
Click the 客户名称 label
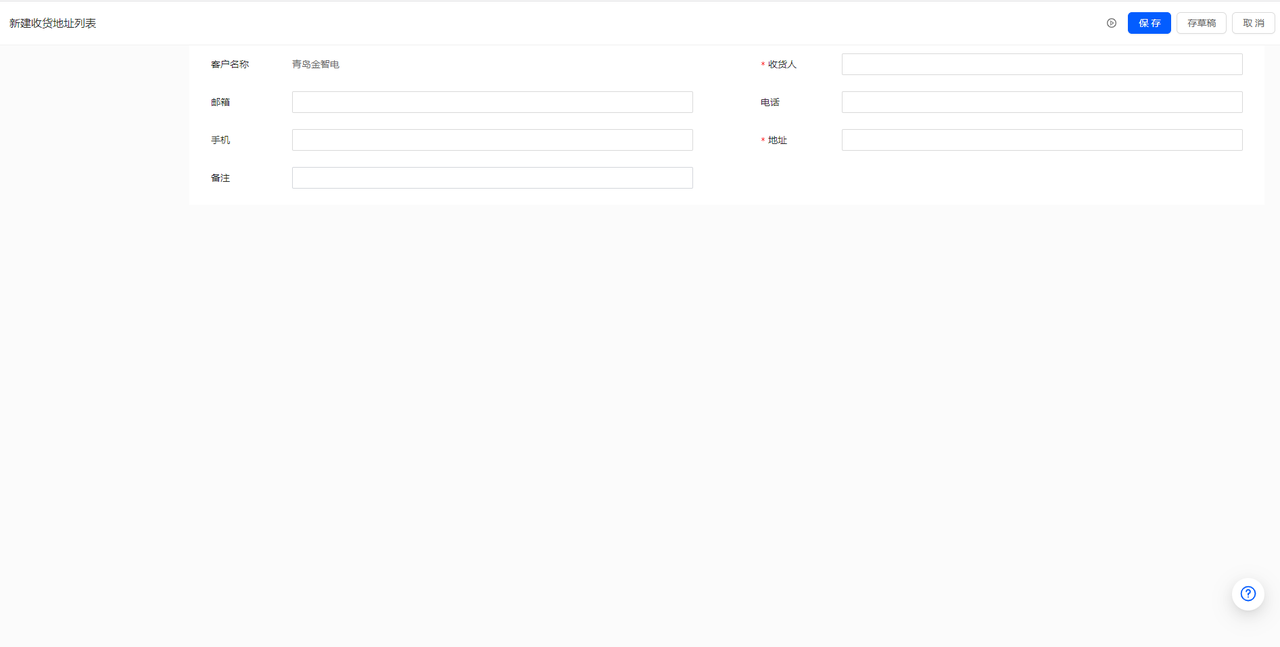(x=230, y=64)
